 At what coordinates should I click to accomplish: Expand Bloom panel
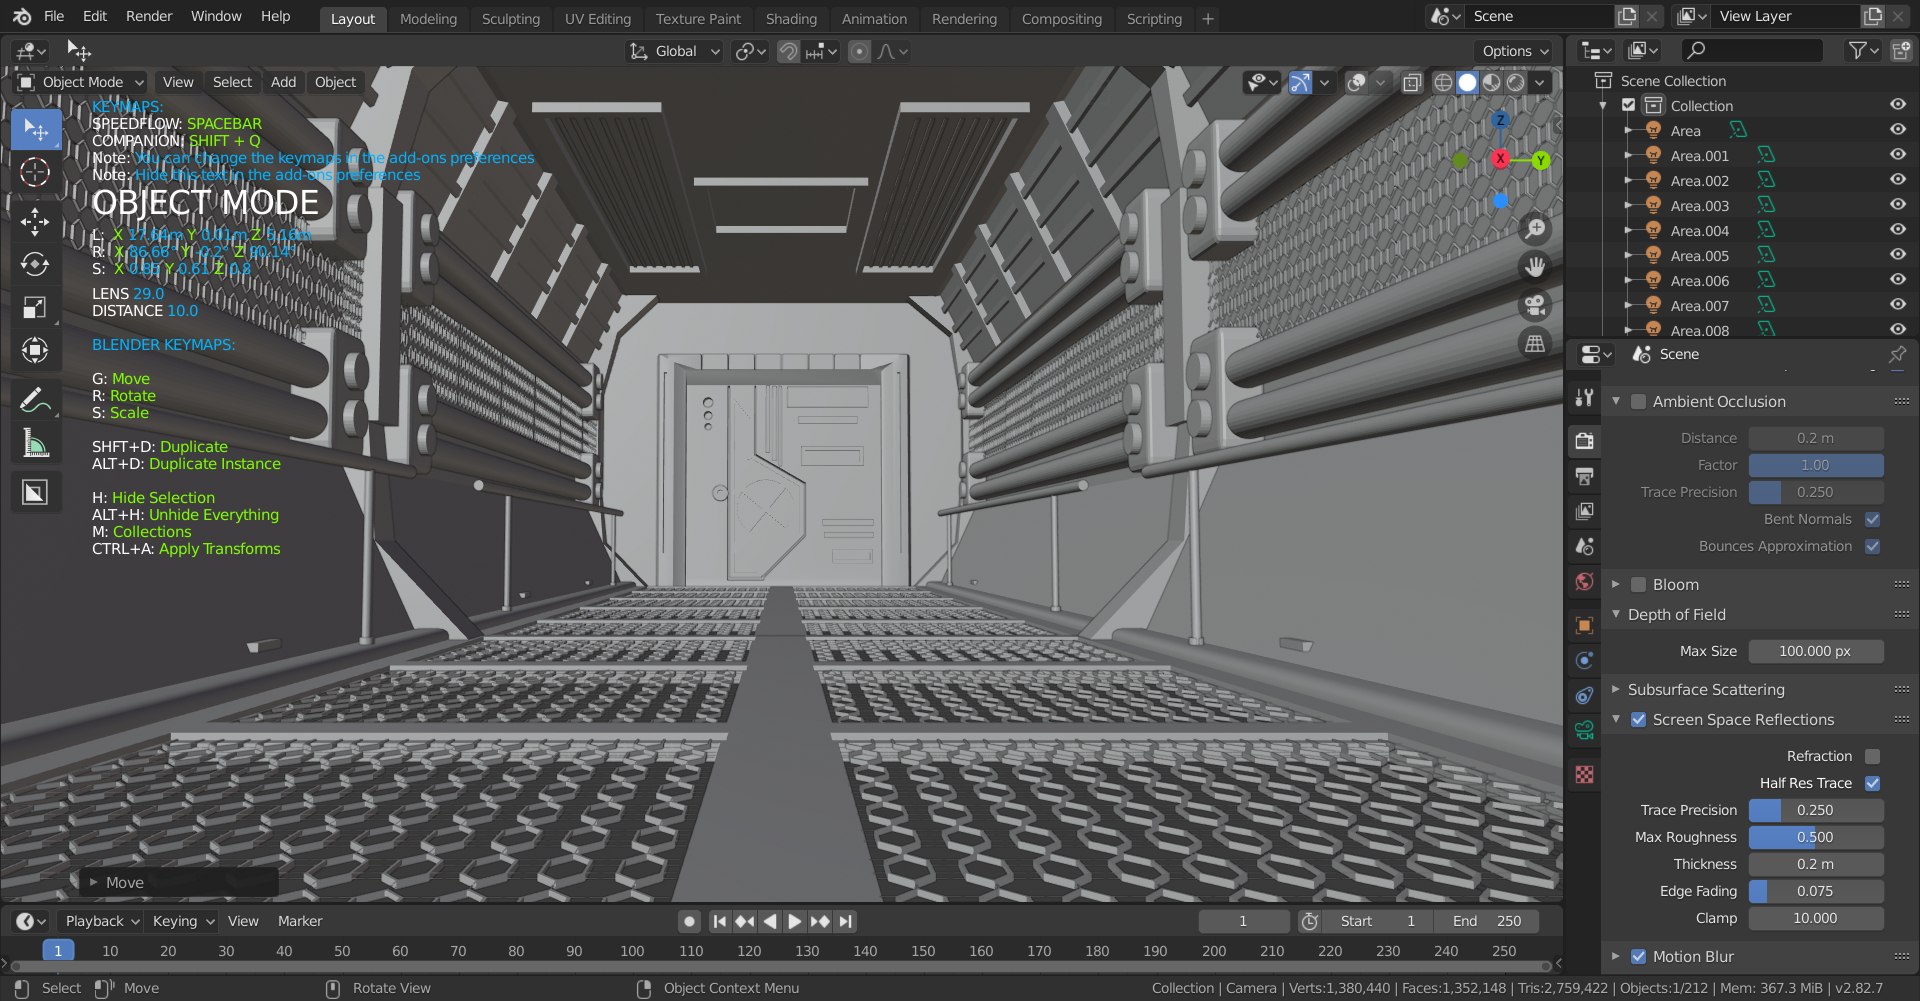(1616, 584)
